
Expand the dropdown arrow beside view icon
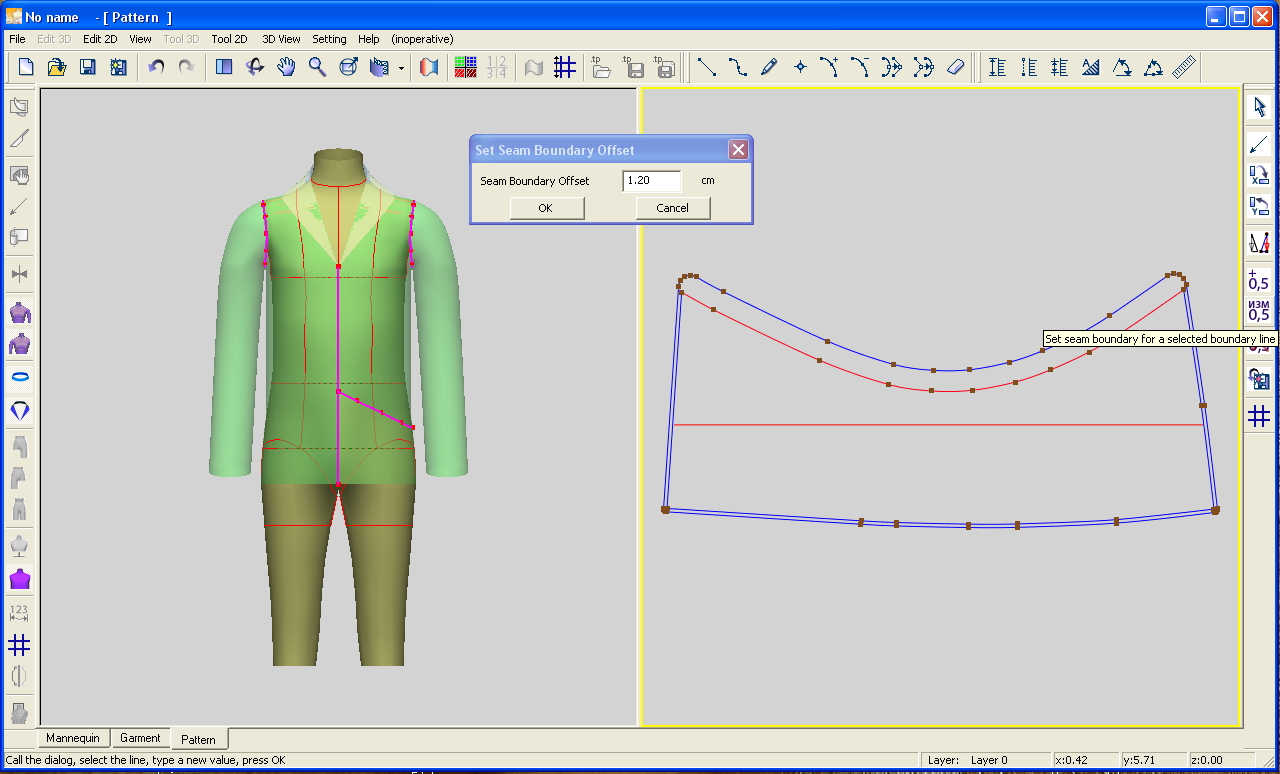click(401, 68)
